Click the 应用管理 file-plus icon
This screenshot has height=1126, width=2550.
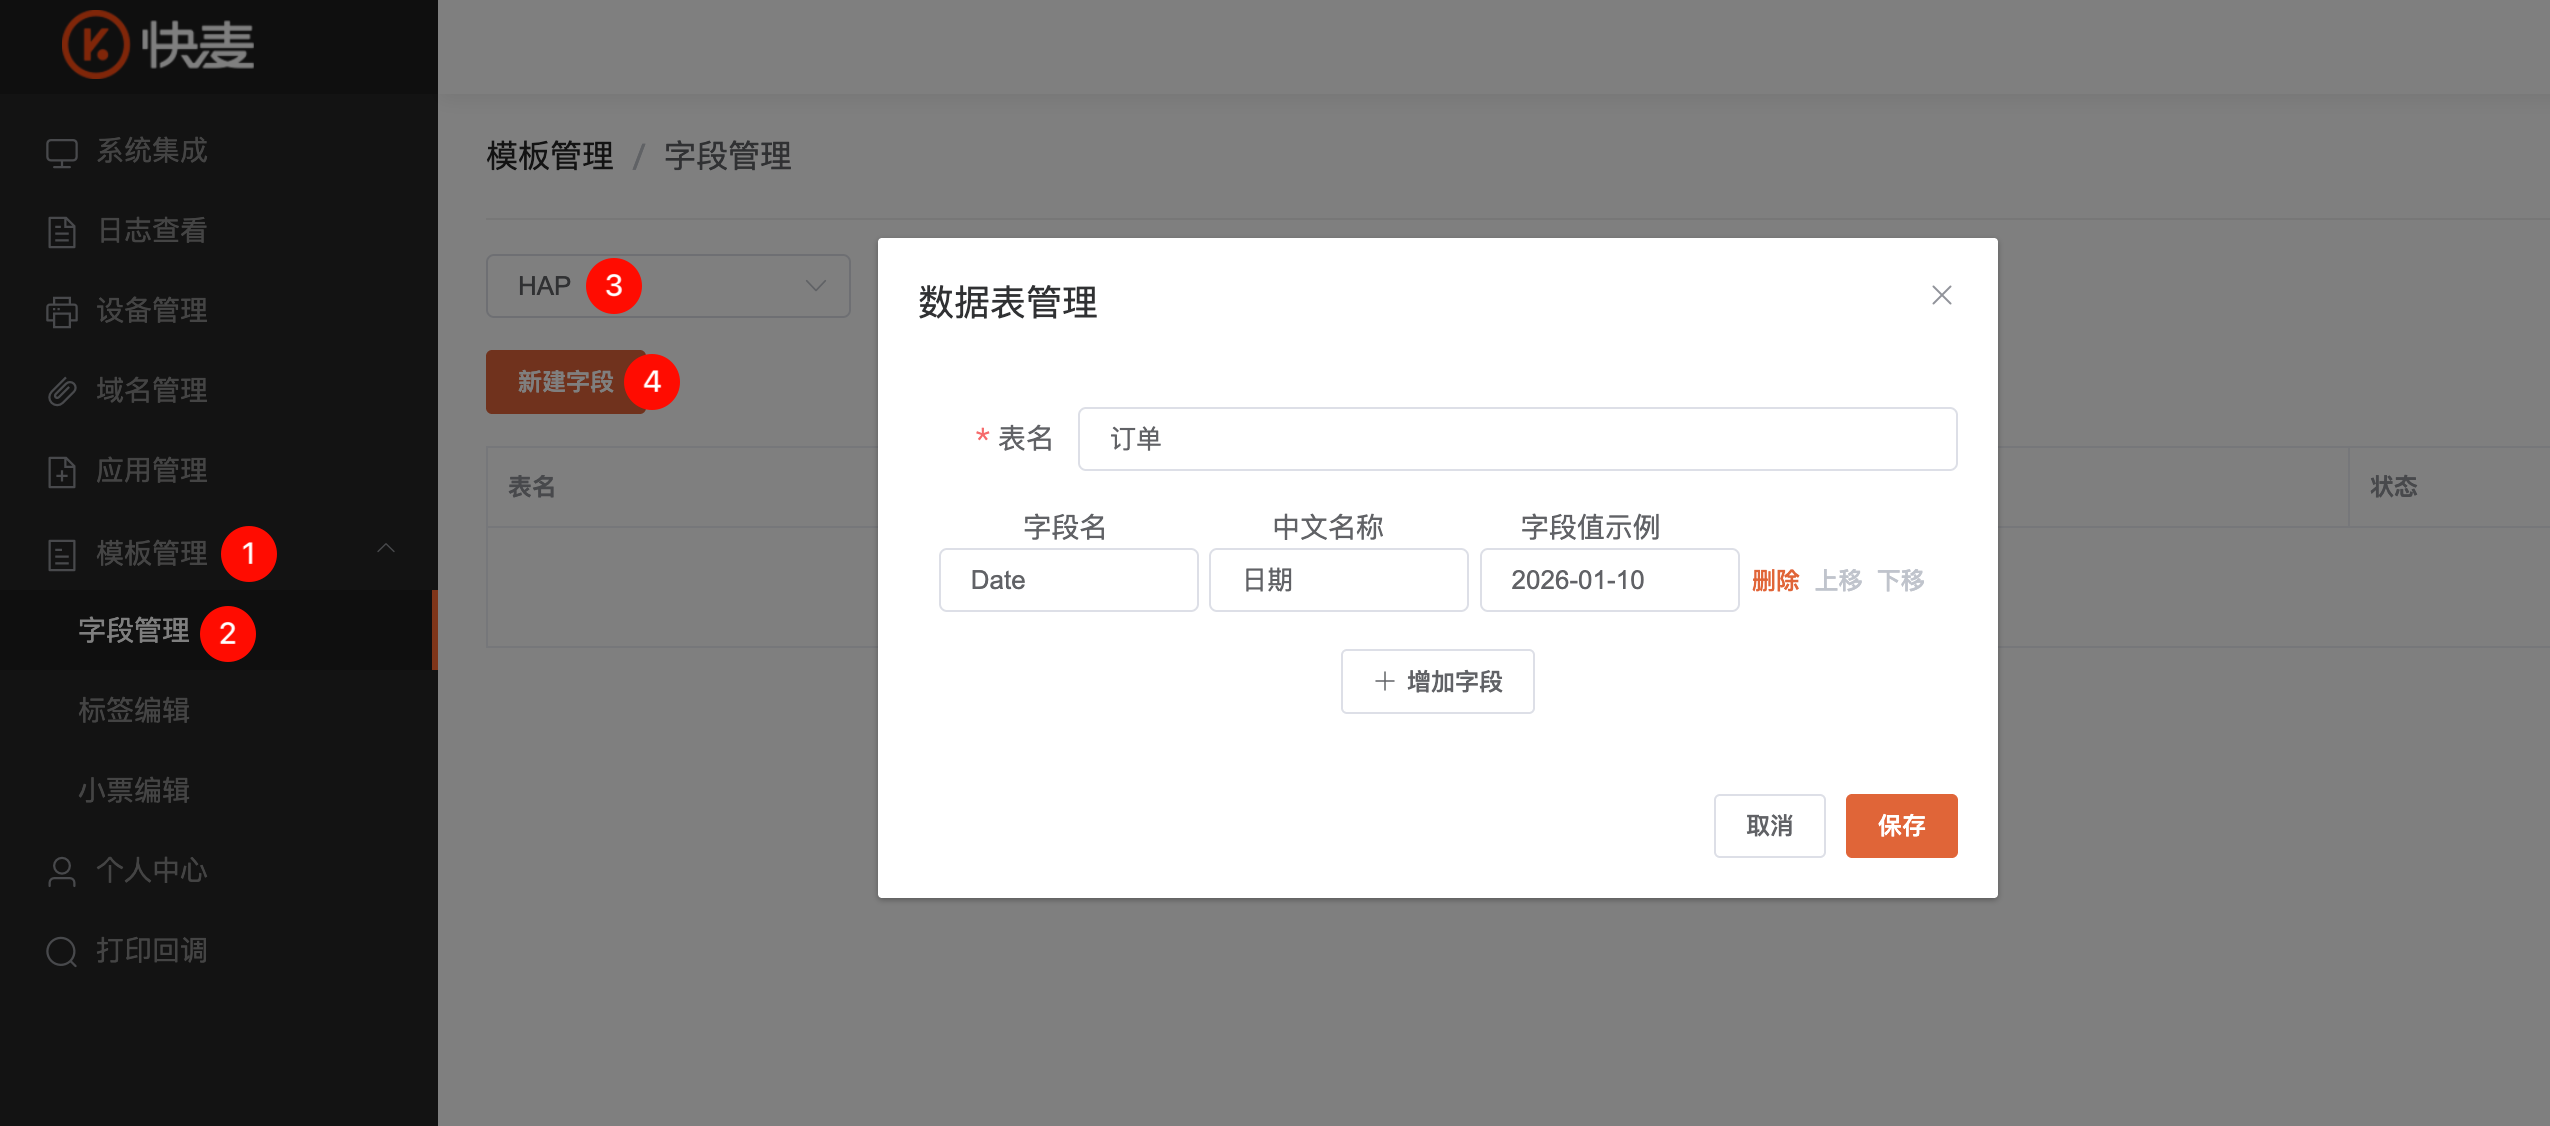(x=61, y=472)
